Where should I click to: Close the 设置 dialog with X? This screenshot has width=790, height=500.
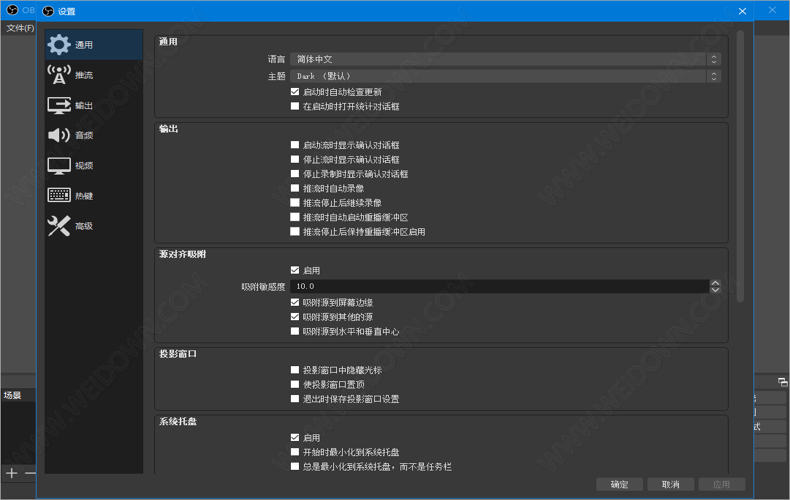tap(742, 11)
